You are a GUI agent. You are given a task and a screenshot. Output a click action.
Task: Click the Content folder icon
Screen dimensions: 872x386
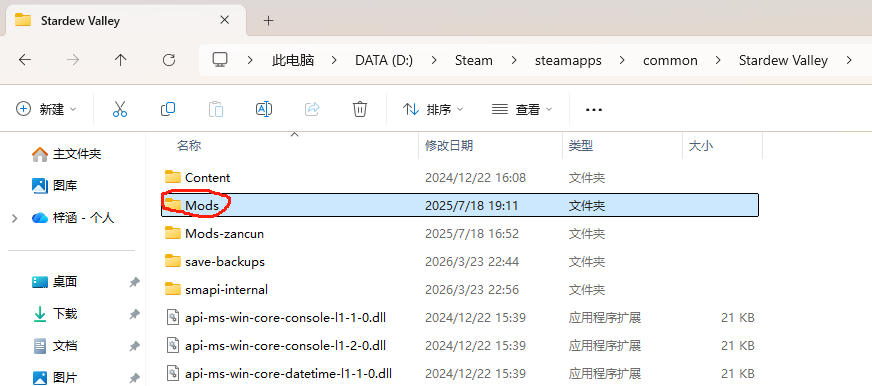click(173, 177)
